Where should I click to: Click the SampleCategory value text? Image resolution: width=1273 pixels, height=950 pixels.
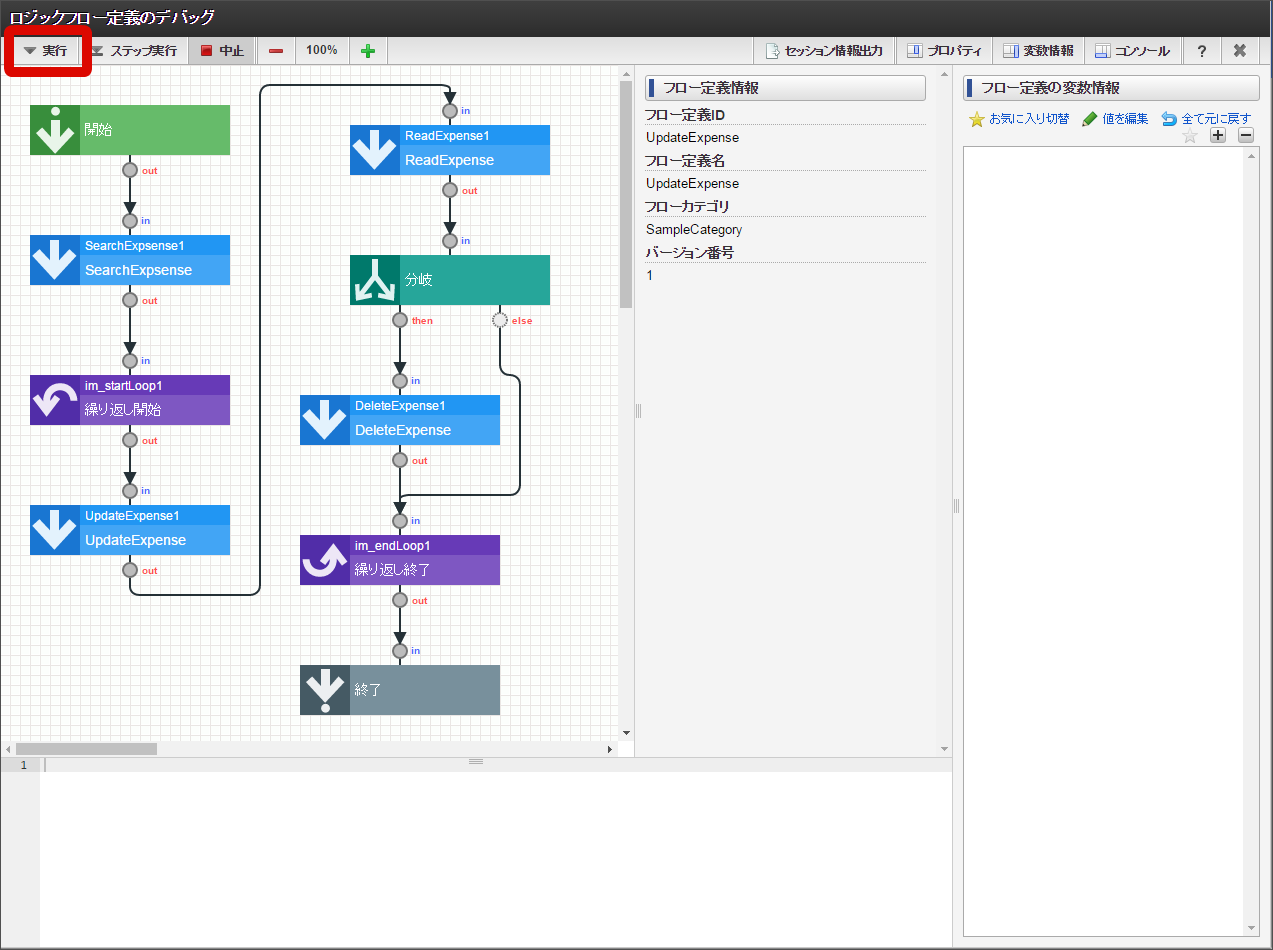click(x=694, y=230)
